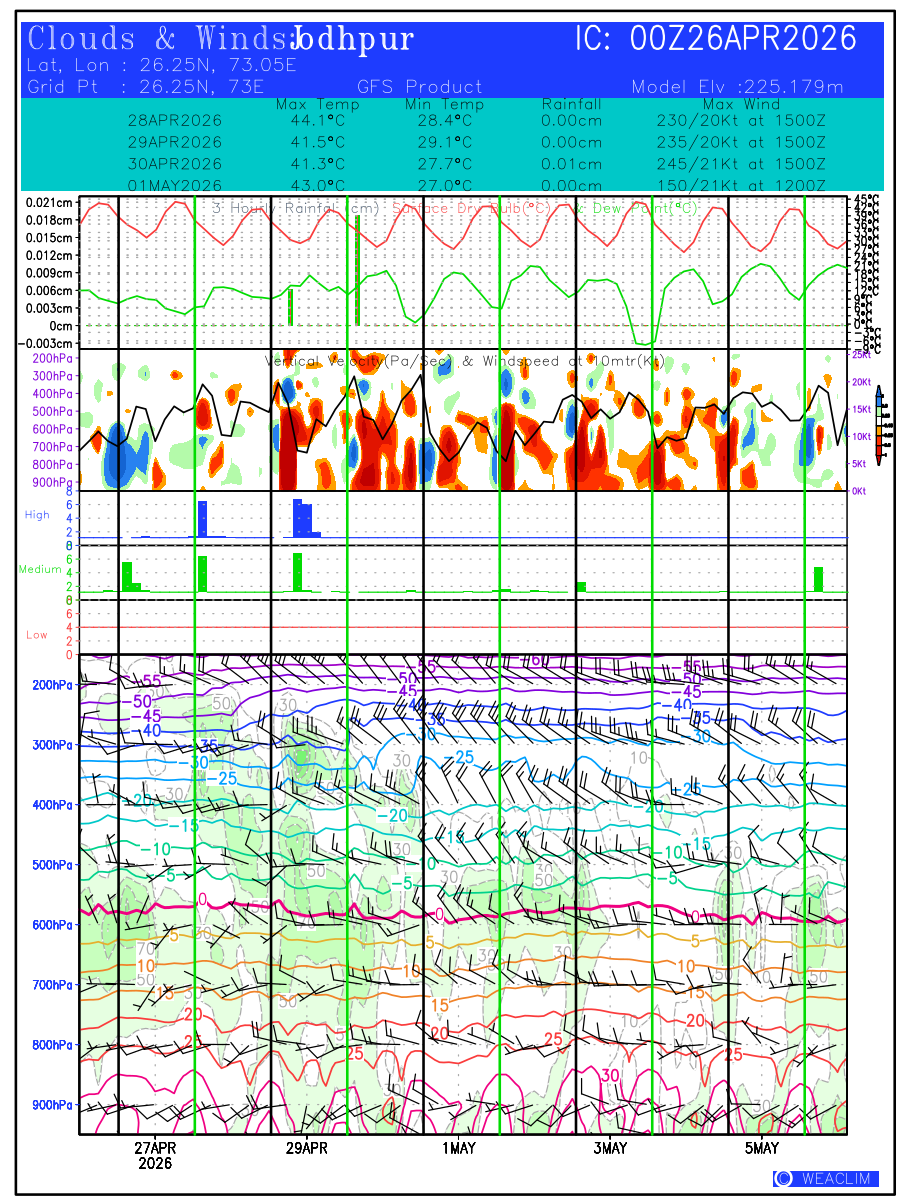
Task: Click the vertical velocity color scale legend
Action: pyautogui.click(x=878, y=426)
